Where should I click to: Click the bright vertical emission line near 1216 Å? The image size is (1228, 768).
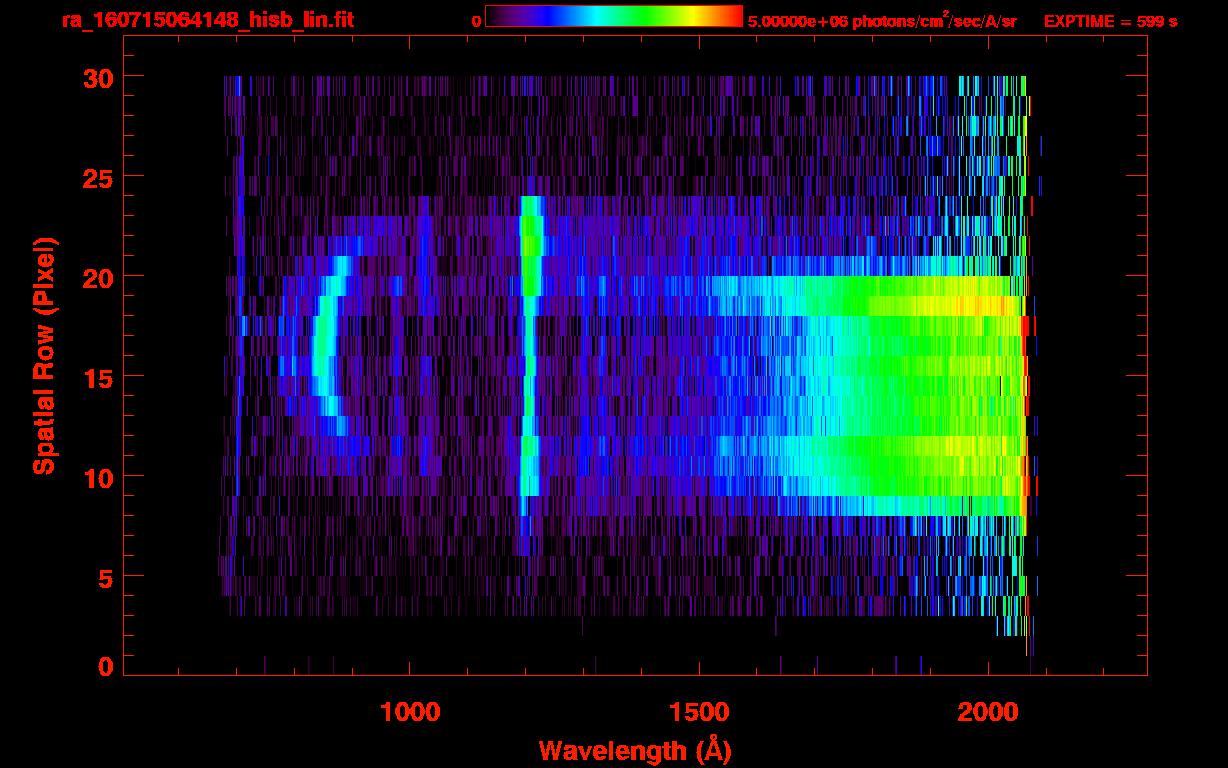pos(530,346)
